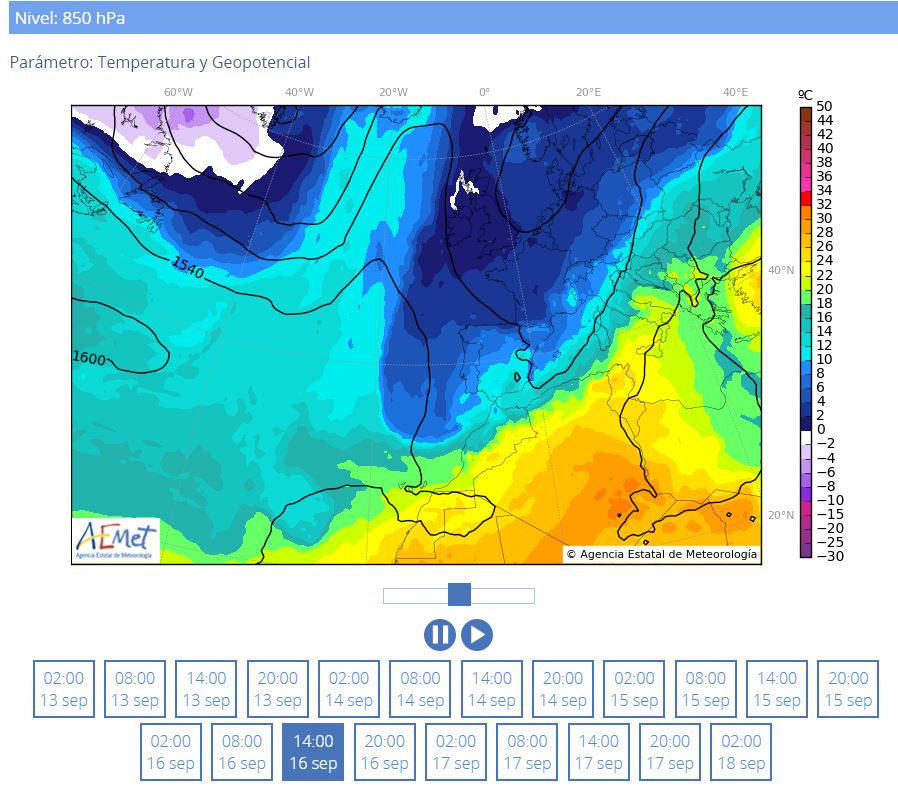This screenshot has height=787, width=898.
Task: Jump to the last frame 02:00 18 sep
Action: 741,752
